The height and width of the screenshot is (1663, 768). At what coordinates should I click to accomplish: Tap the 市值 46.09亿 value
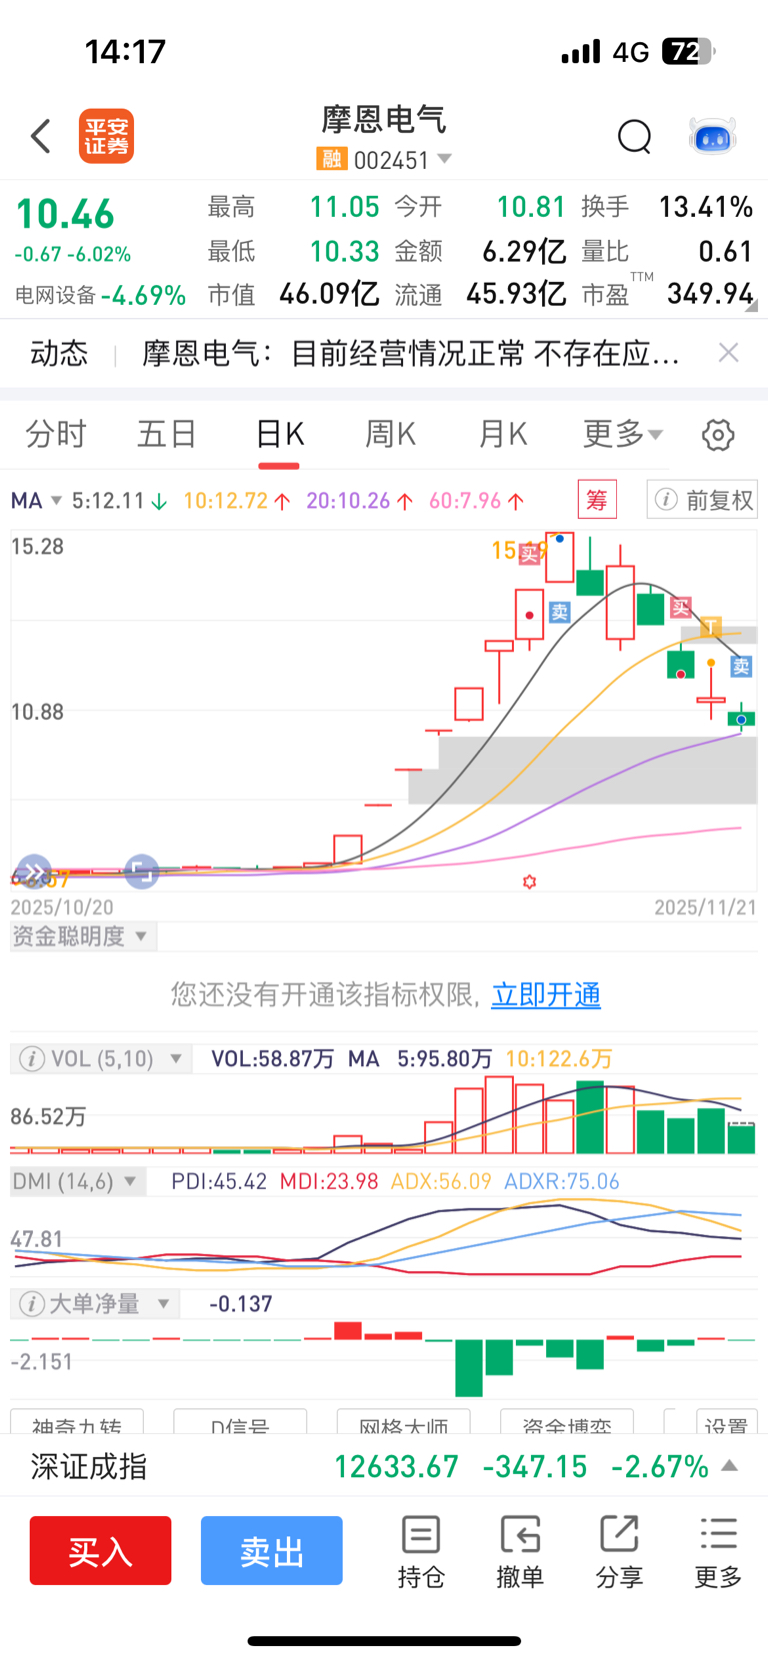pos(329,293)
